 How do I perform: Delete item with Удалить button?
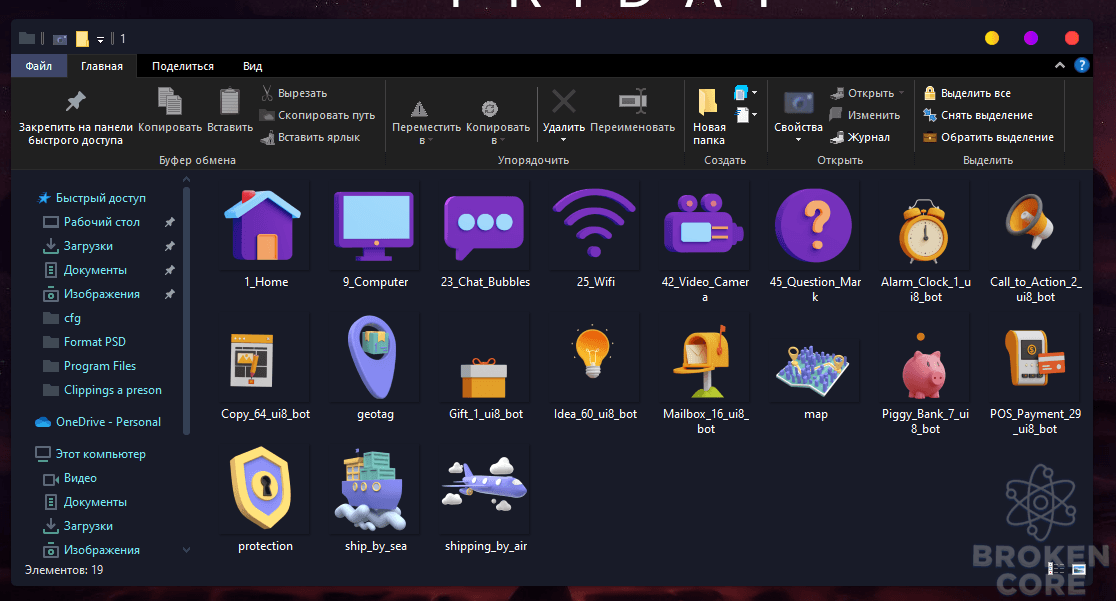coord(564,114)
